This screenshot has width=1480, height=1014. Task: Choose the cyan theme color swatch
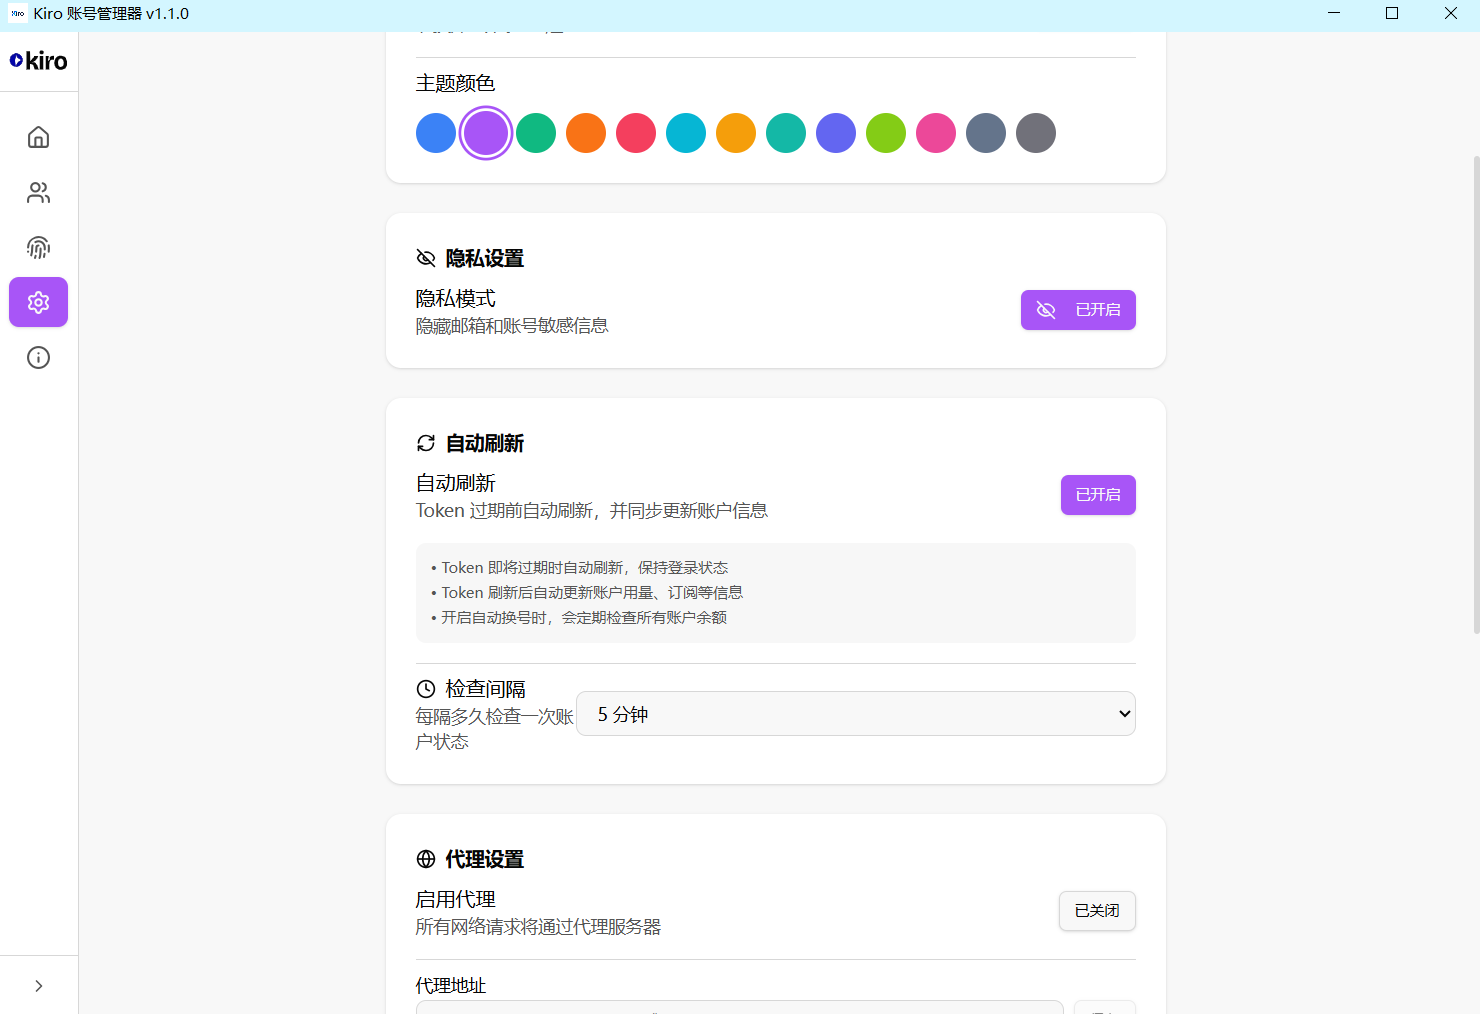[686, 133]
